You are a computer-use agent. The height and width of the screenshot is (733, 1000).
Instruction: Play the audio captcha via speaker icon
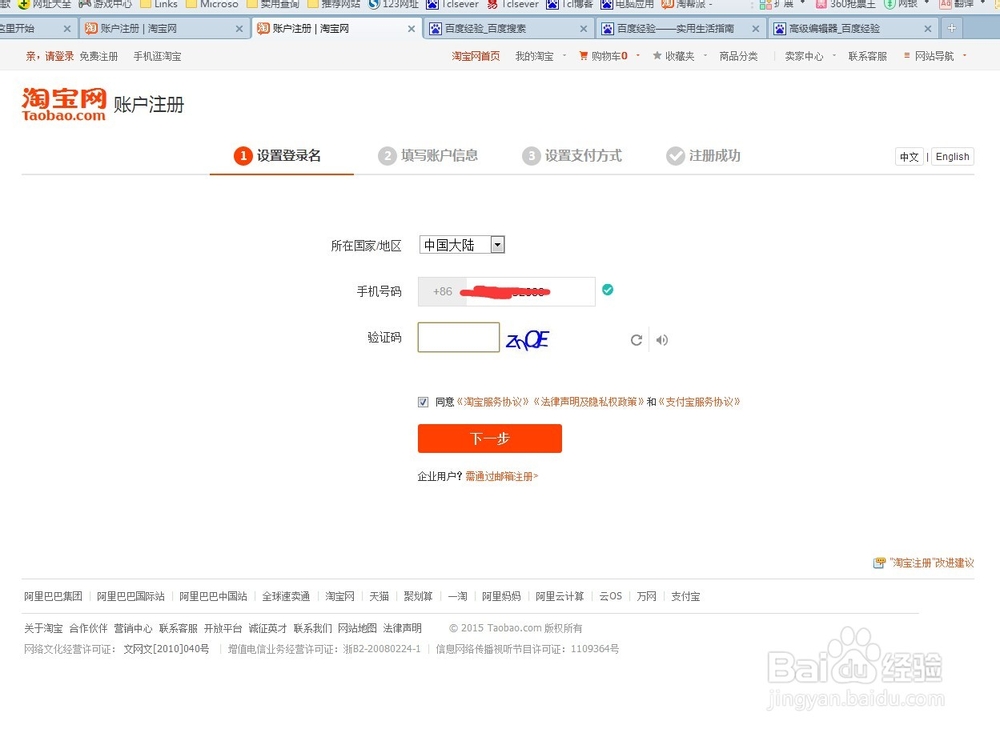(661, 339)
